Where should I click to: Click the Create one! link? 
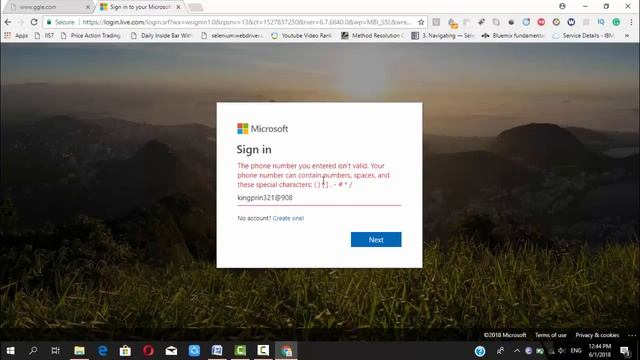[x=288, y=218]
